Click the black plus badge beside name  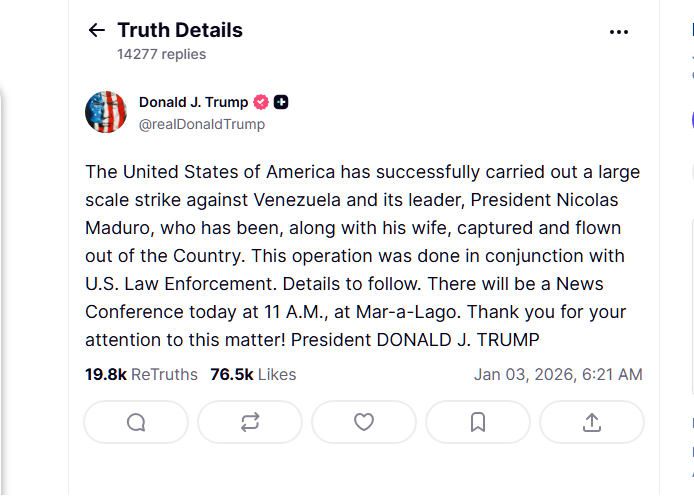[281, 102]
